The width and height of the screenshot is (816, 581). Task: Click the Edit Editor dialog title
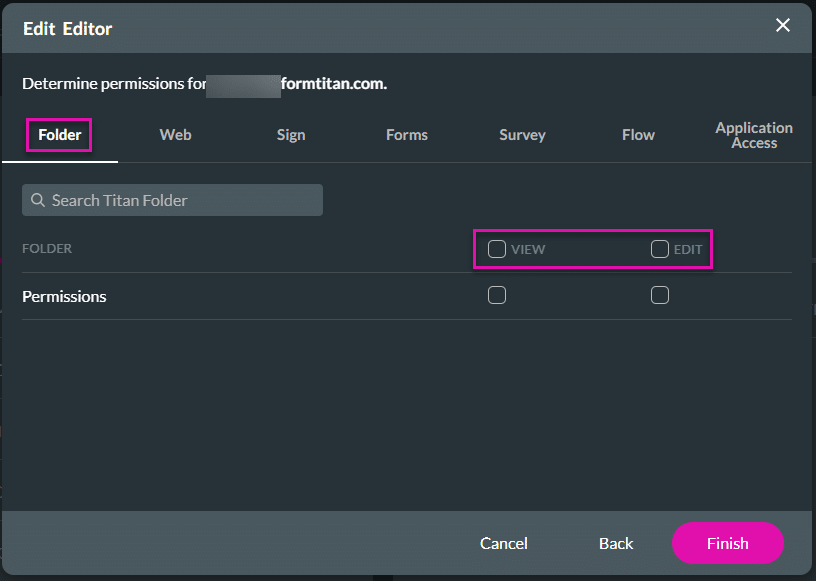[68, 28]
